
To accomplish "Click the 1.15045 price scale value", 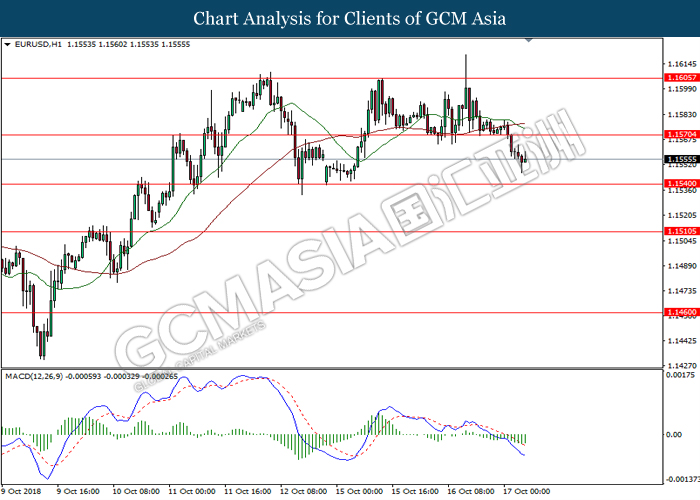I will pyautogui.click(x=682, y=241).
